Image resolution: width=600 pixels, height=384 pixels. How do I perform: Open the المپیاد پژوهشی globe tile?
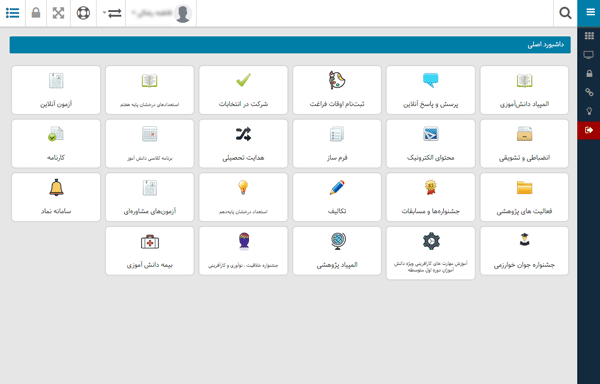[x=337, y=251]
